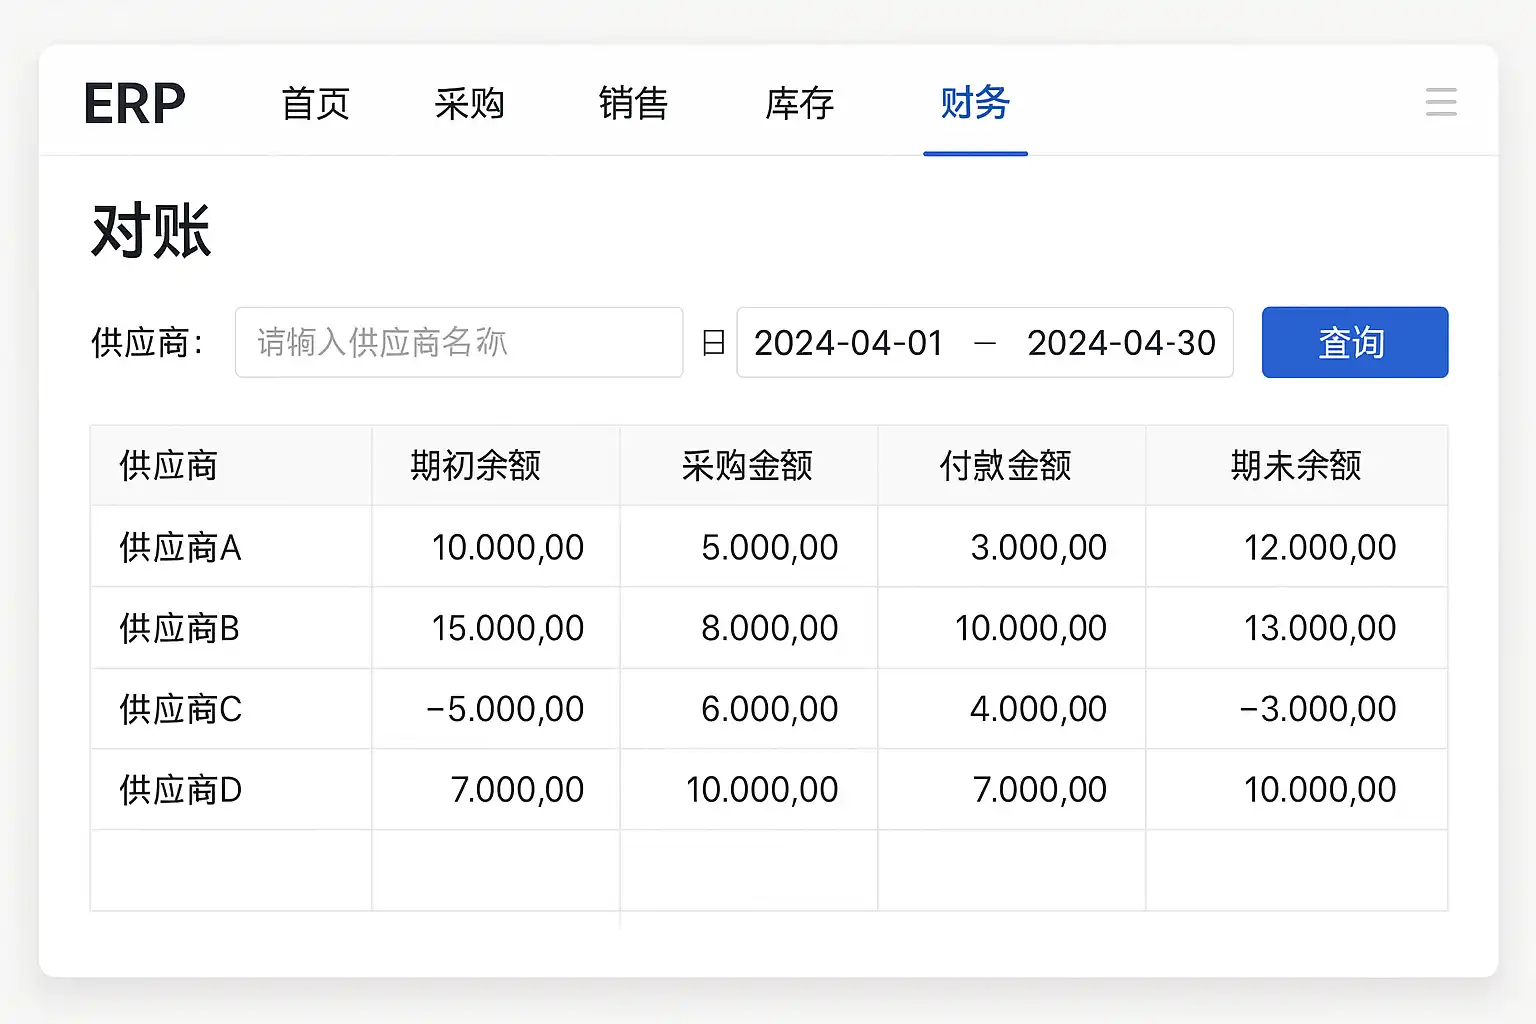Image resolution: width=1536 pixels, height=1024 pixels.
Task: Focus the 供应商 name input field
Action: pyautogui.click(x=458, y=343)
